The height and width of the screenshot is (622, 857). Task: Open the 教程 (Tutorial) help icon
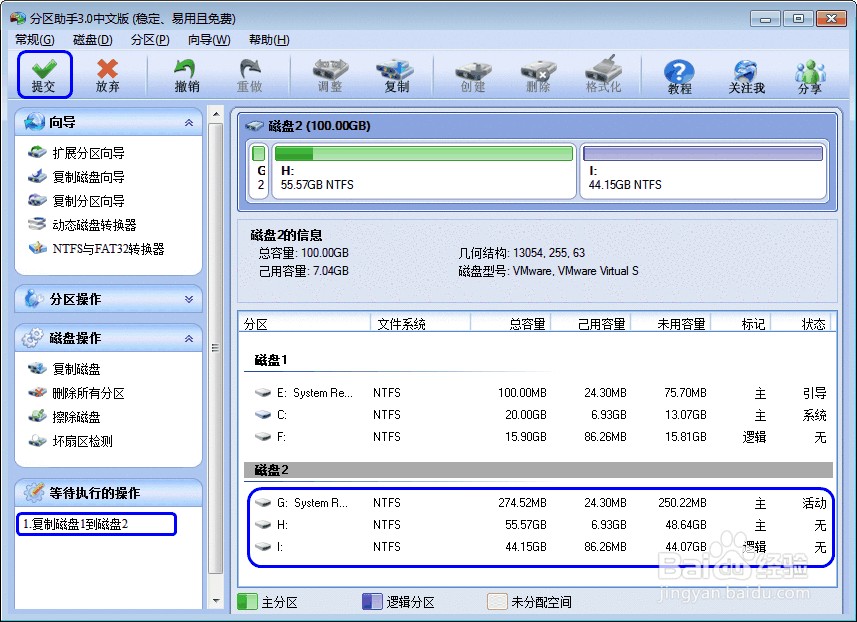[x=679, y=76]
